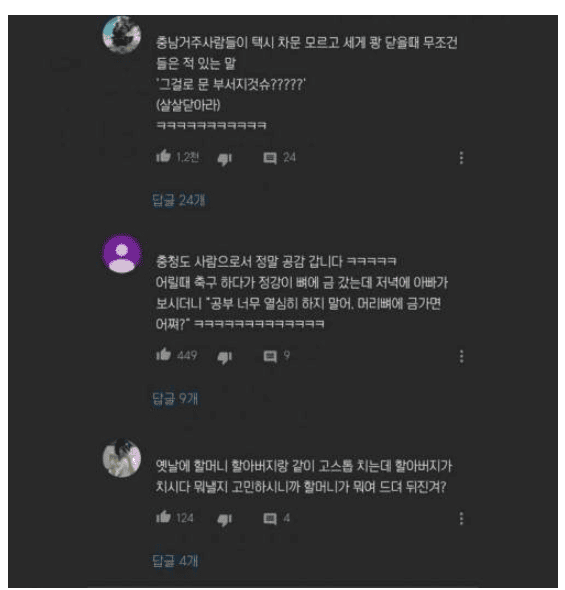Image resolution: width=565 pixels, height=590 pixels.
Task: Click reply icon showing 9 replies
Action: point(270,356)
